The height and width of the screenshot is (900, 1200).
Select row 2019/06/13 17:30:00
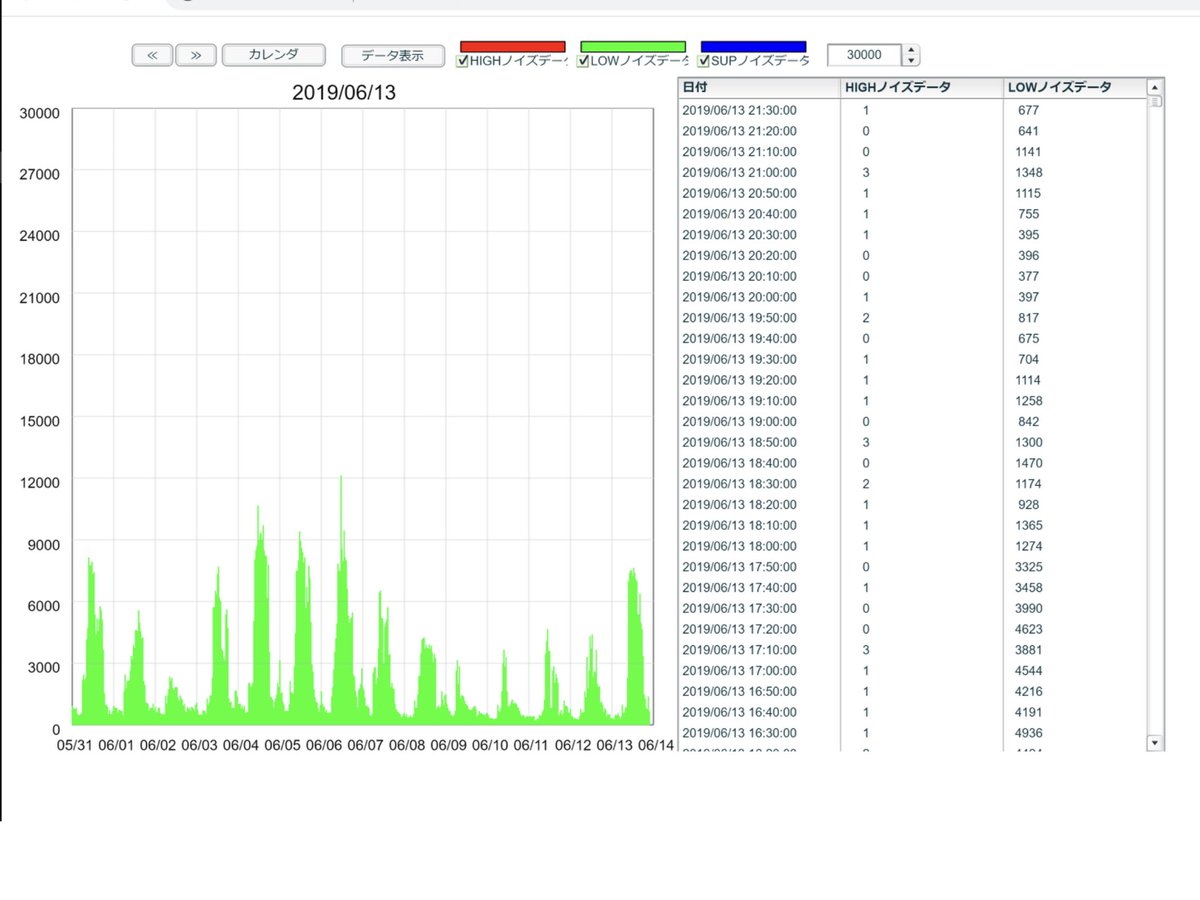(x=912, y=608)
